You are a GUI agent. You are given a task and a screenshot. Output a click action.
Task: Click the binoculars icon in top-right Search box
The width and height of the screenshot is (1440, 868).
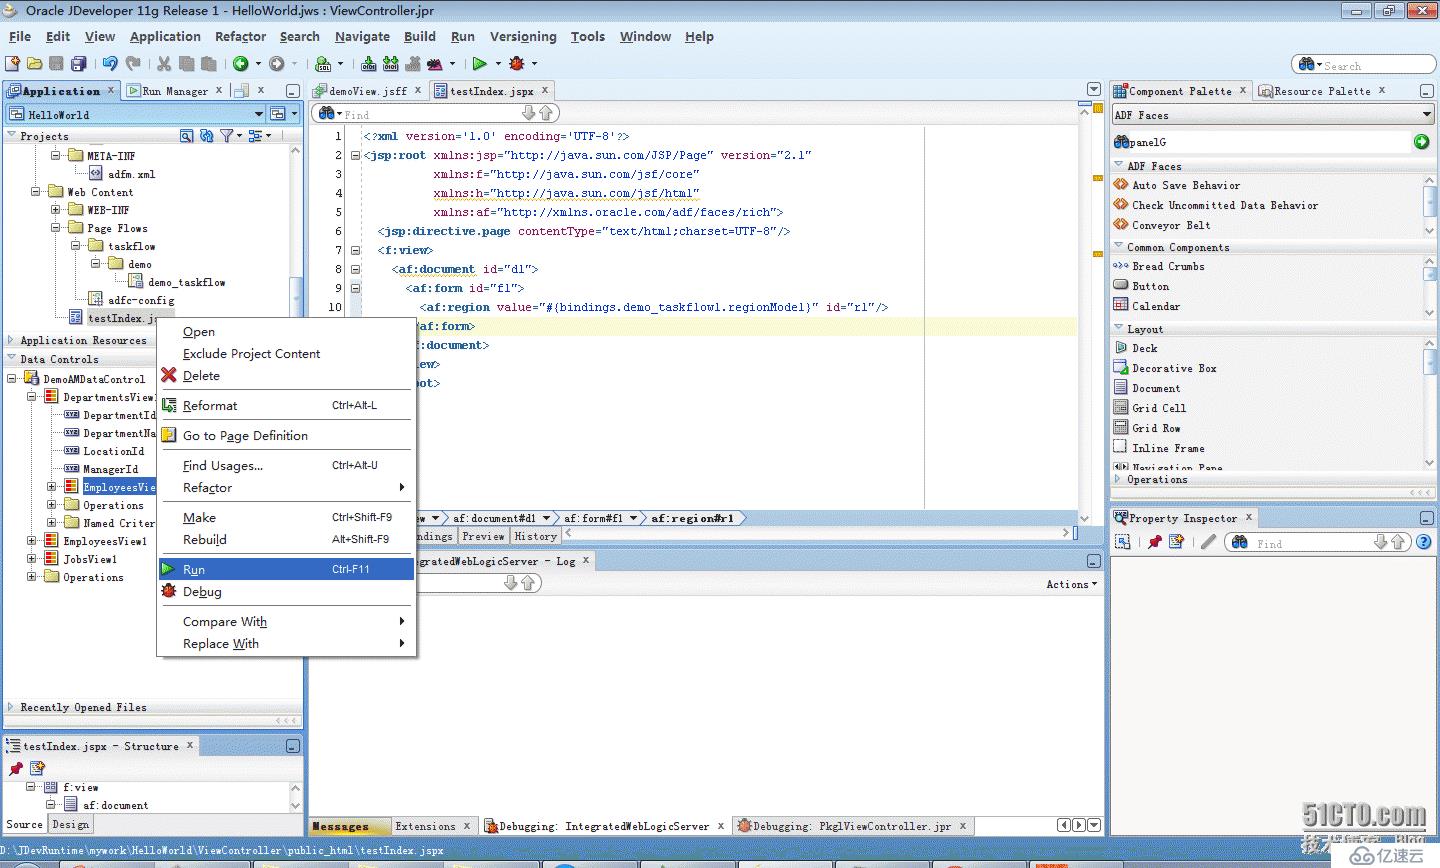pos(1305,65)
